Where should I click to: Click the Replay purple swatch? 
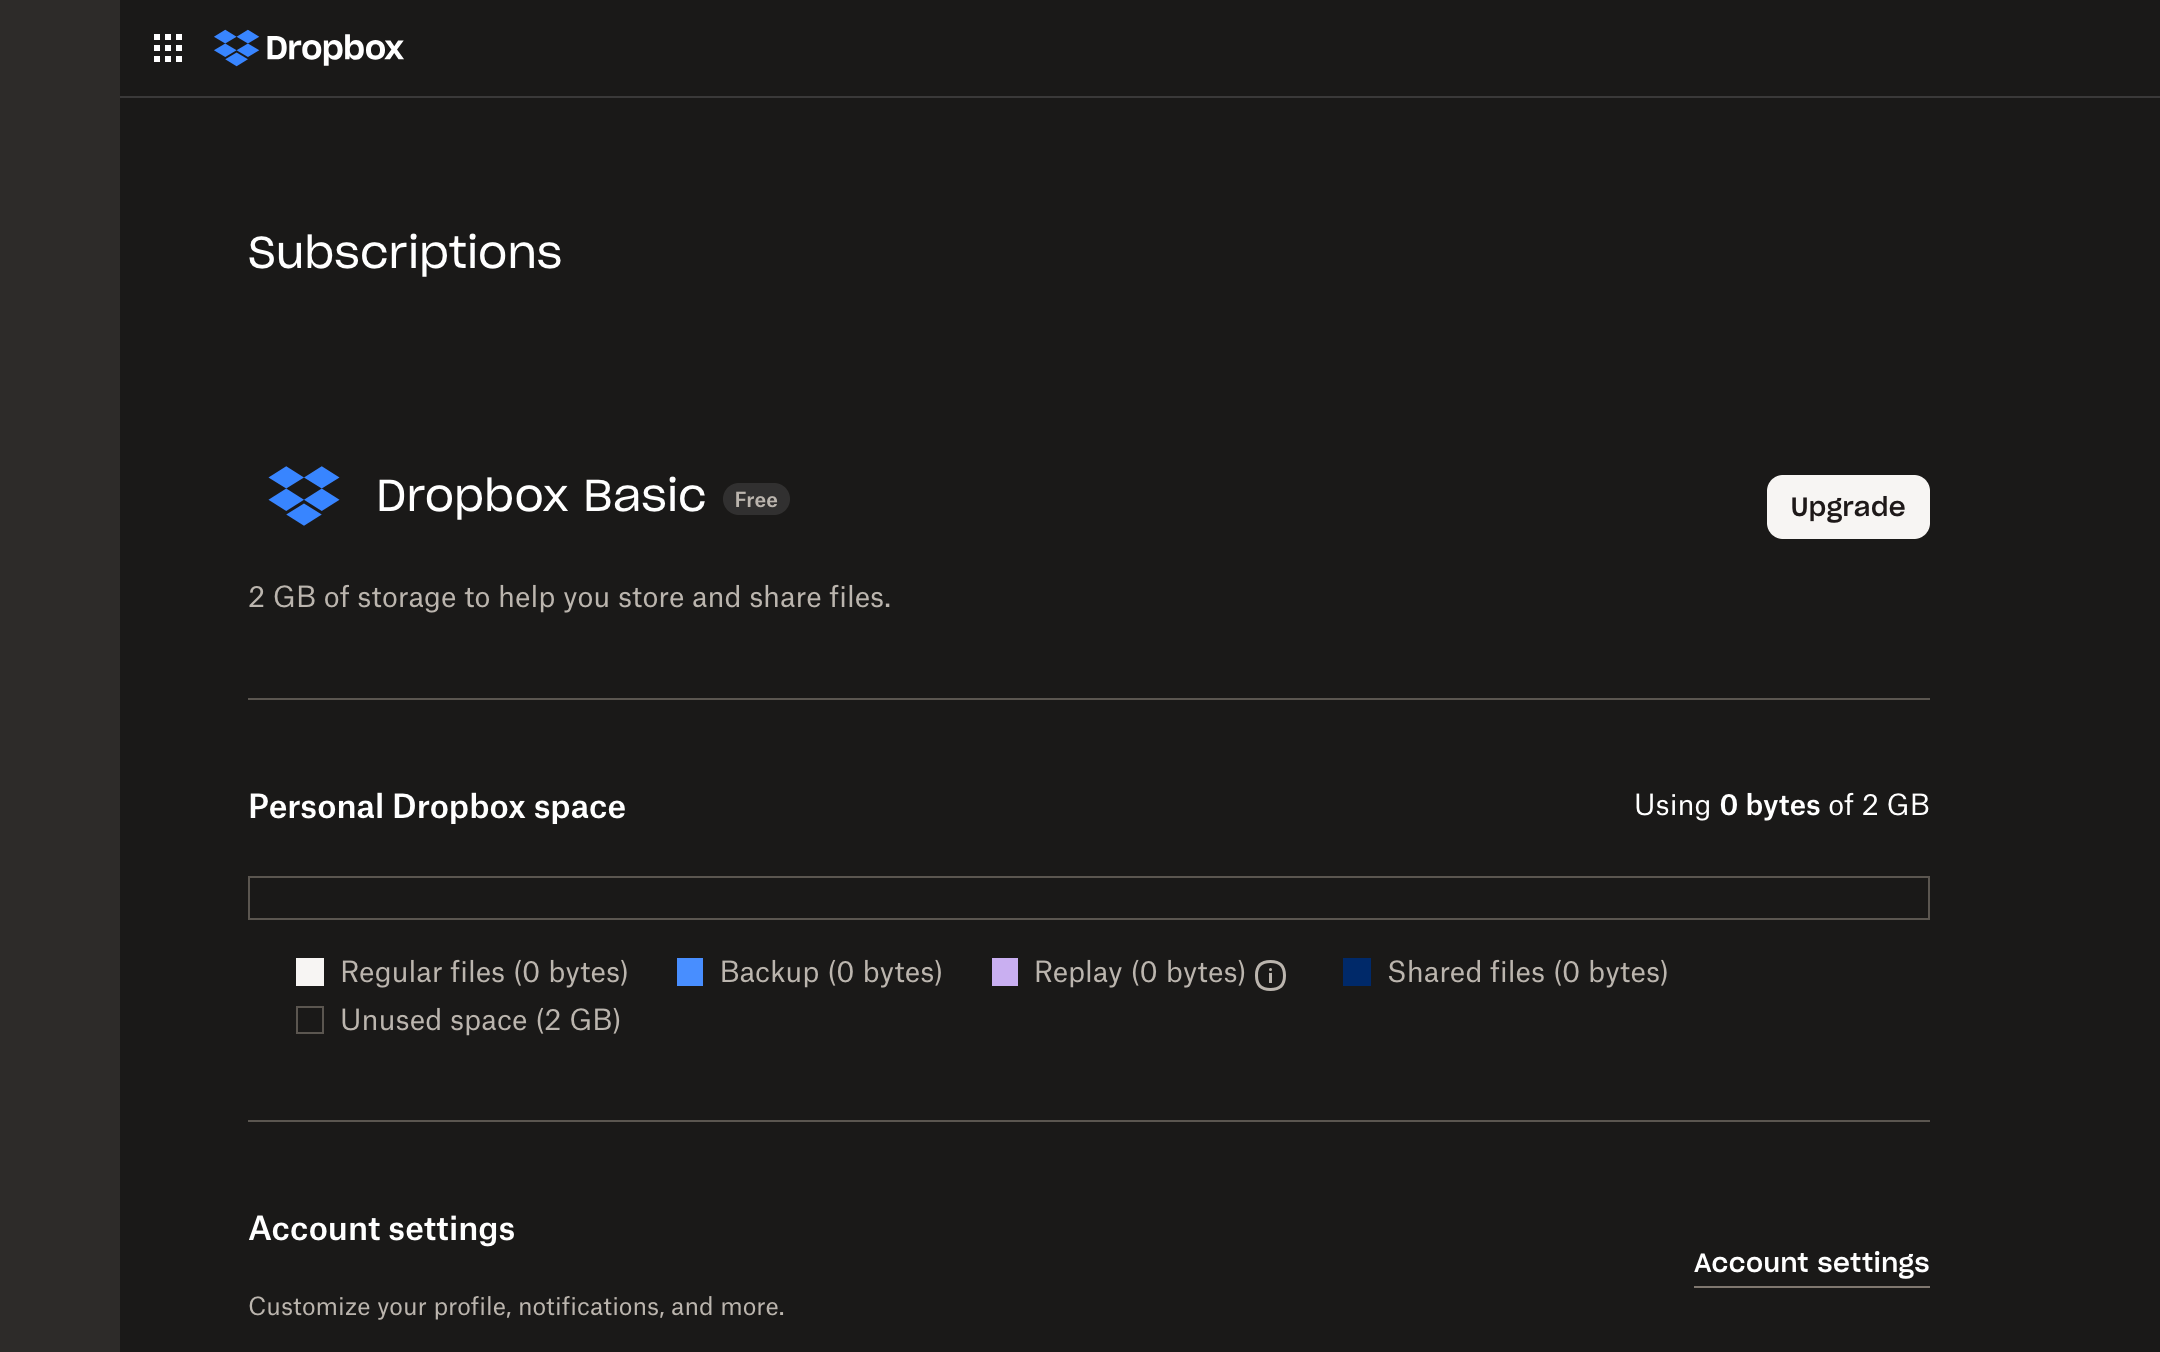pyautogui.click(x=1004, y=972)
